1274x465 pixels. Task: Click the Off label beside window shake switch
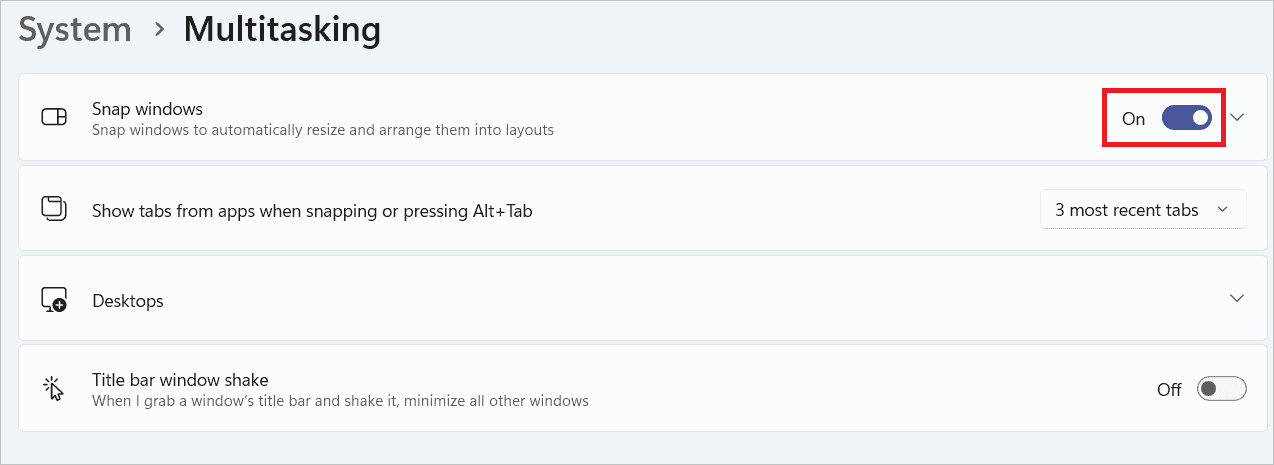(x=1169, y=390)
